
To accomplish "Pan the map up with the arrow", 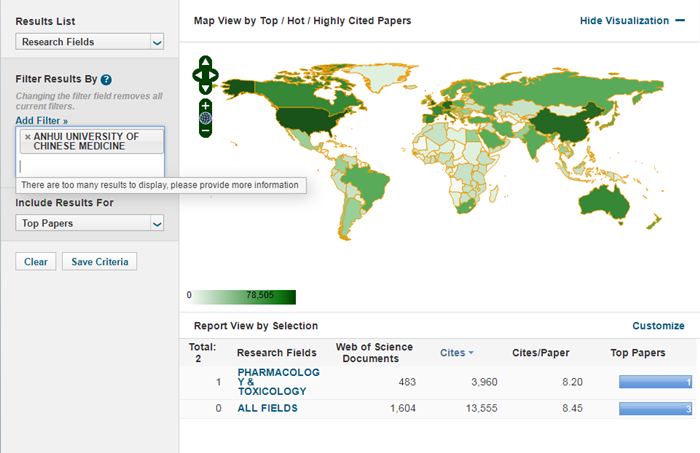I will (x=205, y=62).
